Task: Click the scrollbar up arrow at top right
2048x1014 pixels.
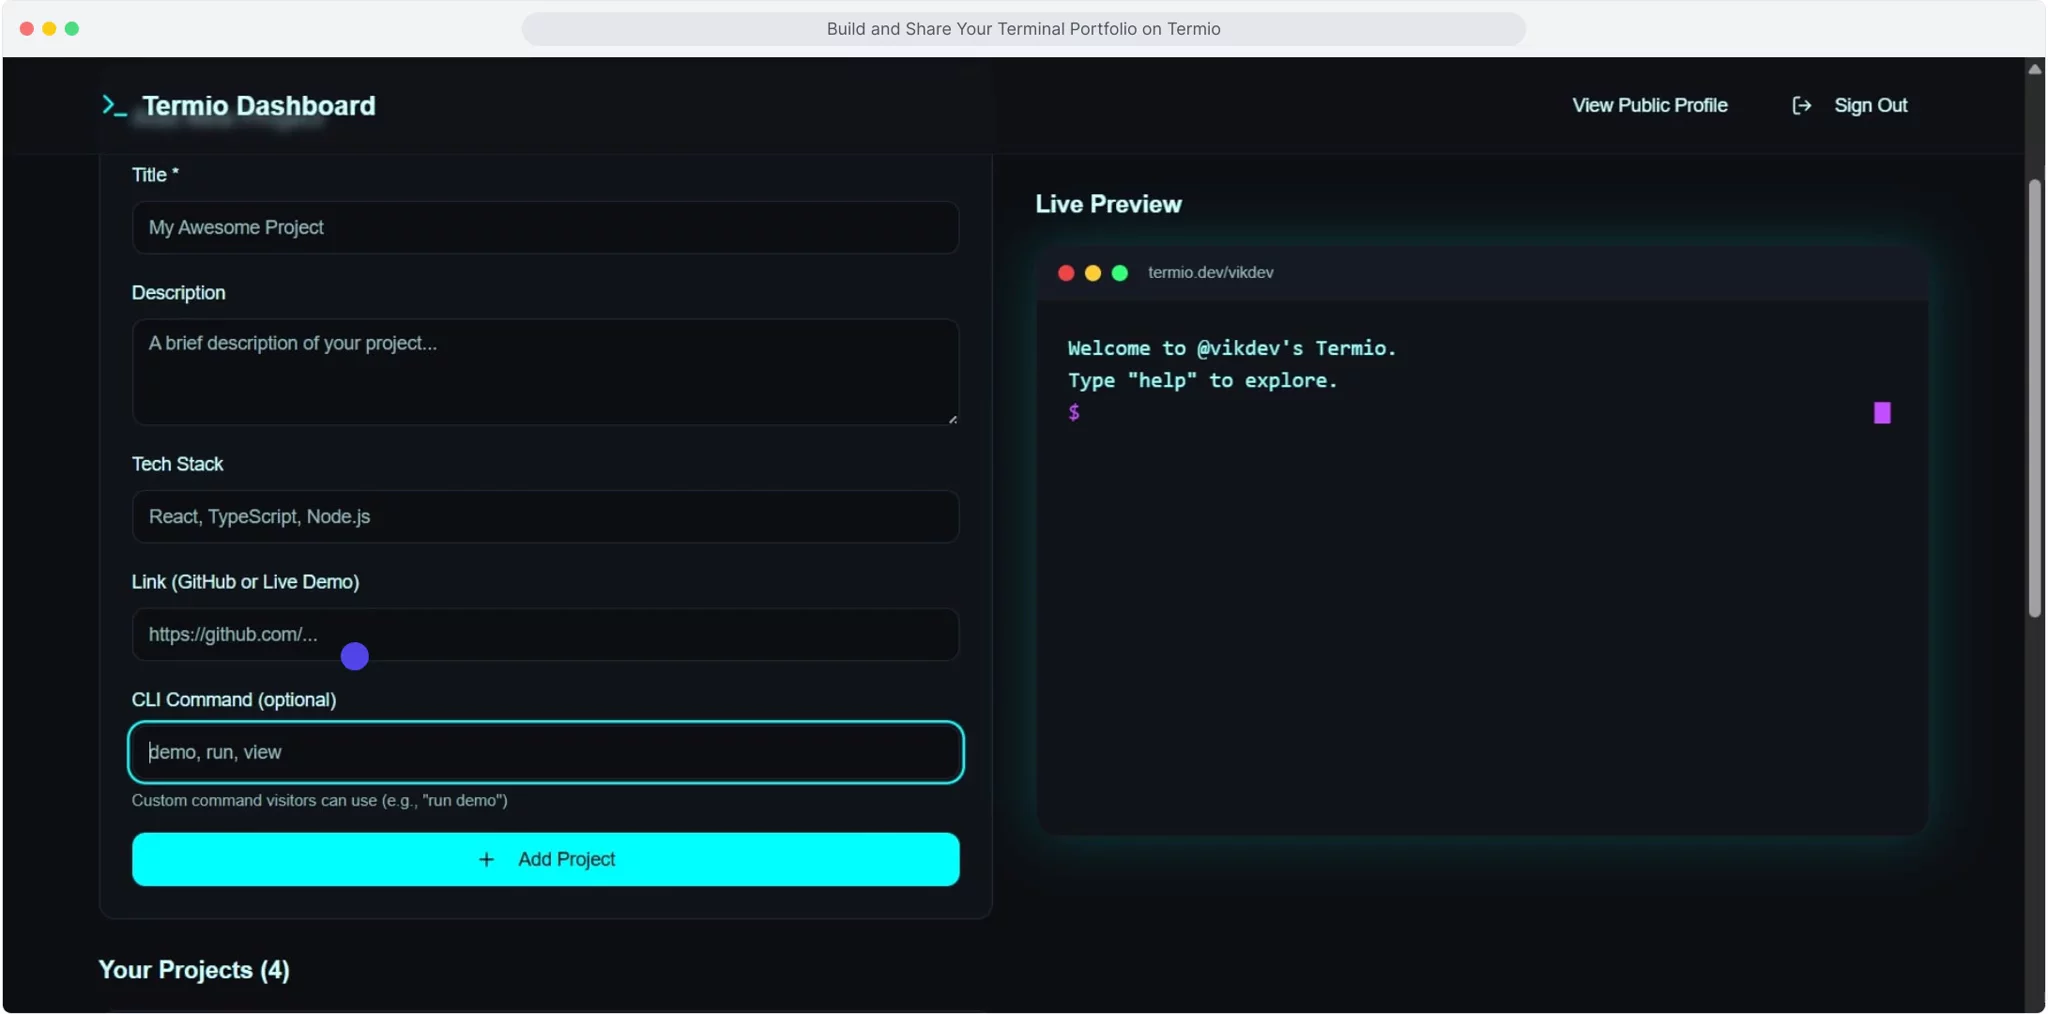Action: (x=2033, y=68)
